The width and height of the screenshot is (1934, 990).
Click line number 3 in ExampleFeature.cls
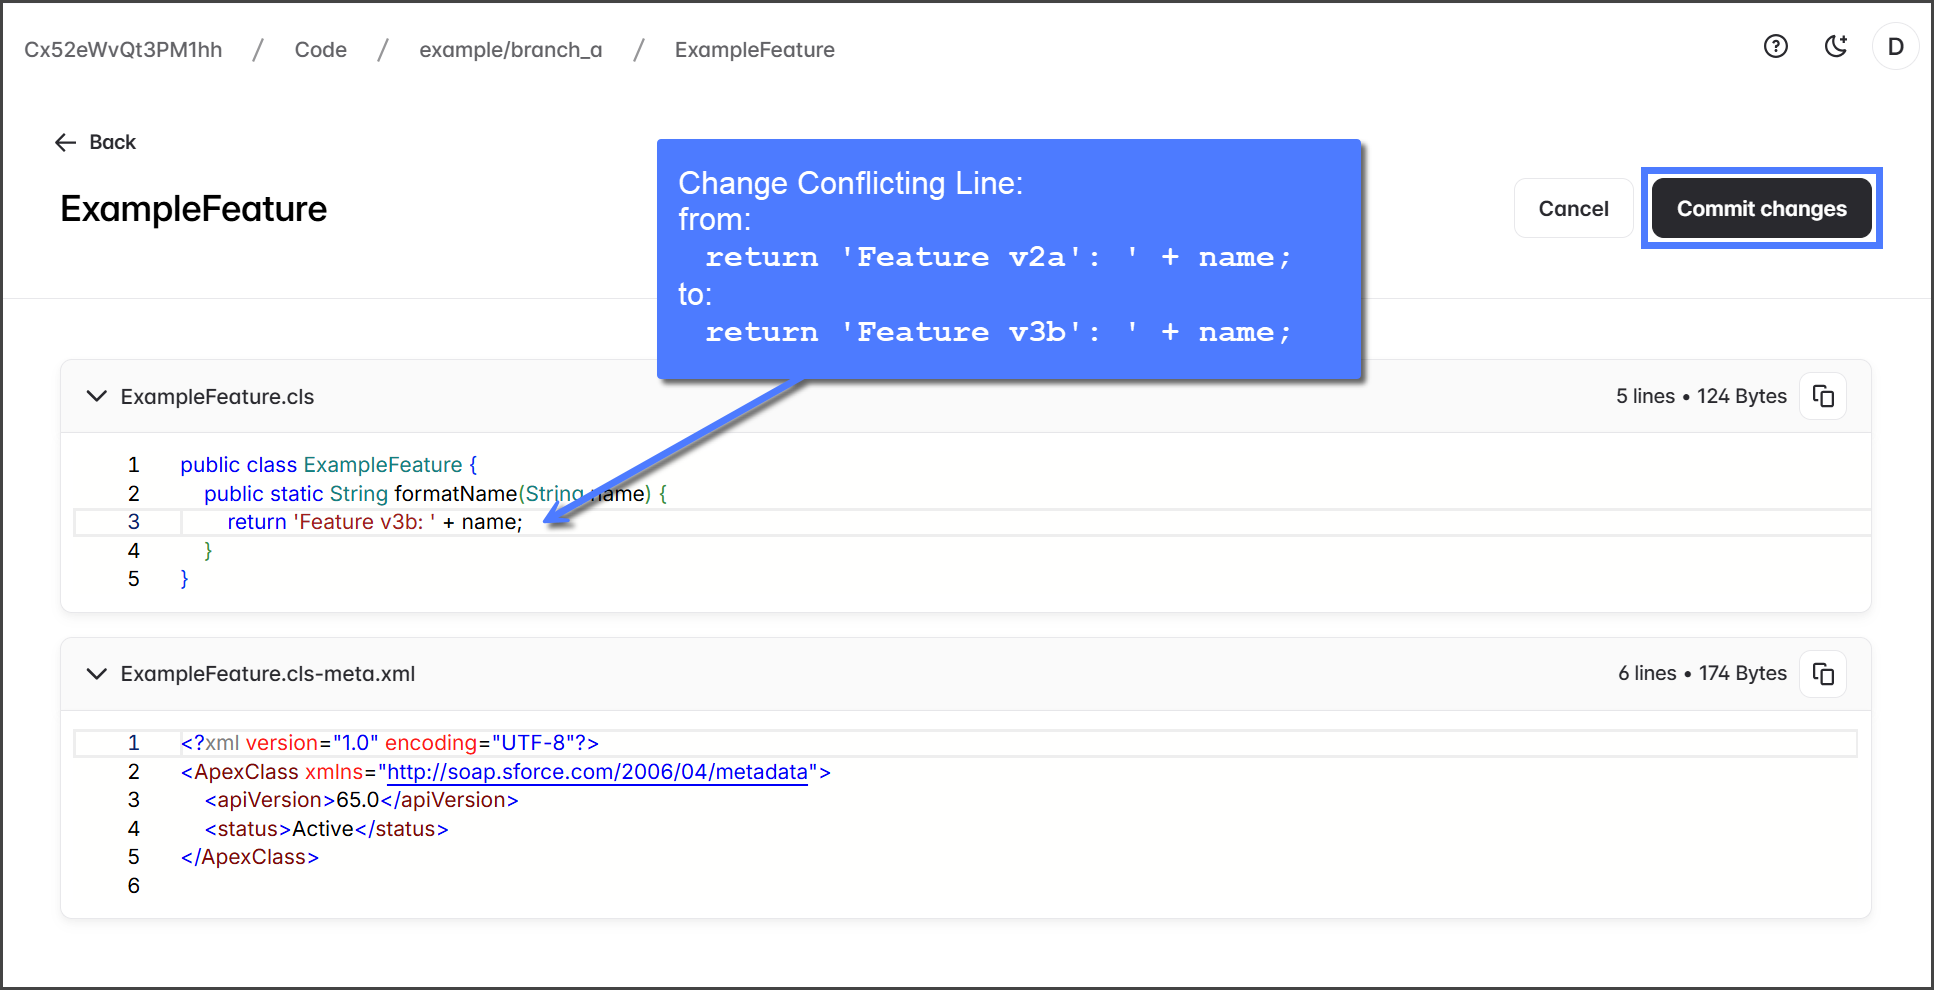tap(134, 522)
